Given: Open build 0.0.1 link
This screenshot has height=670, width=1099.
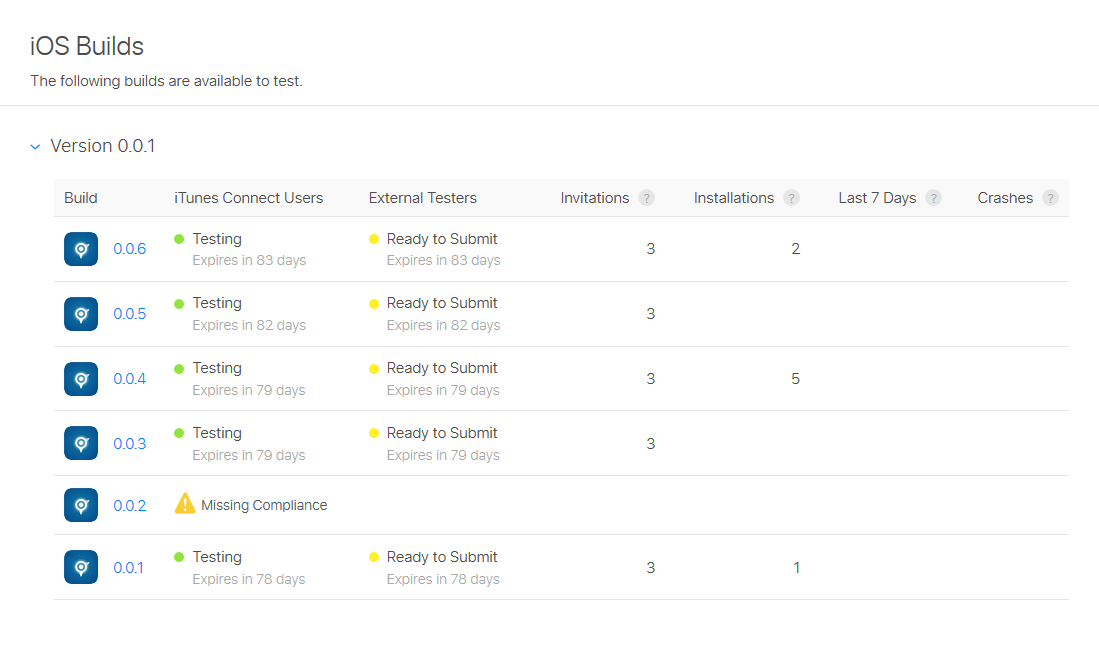Looking at the screenshot, I should click(128, 568).
